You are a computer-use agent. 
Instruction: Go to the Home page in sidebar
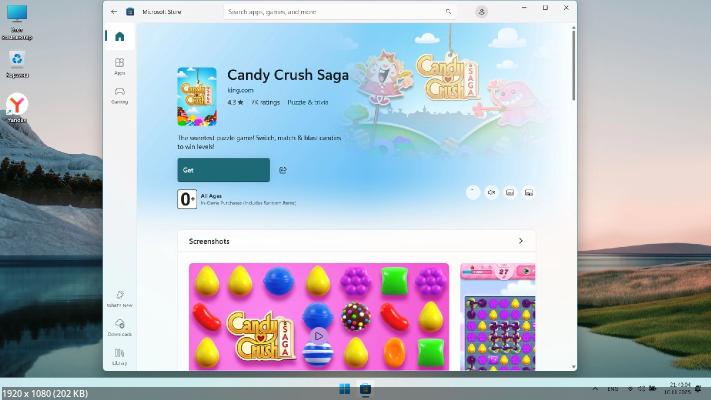[119, 37]
